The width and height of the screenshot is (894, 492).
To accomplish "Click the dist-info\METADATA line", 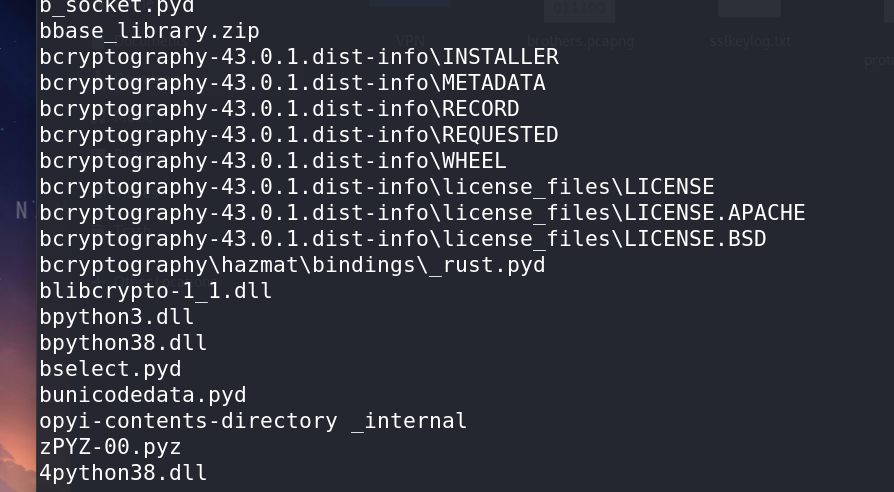I will (292, 83).
